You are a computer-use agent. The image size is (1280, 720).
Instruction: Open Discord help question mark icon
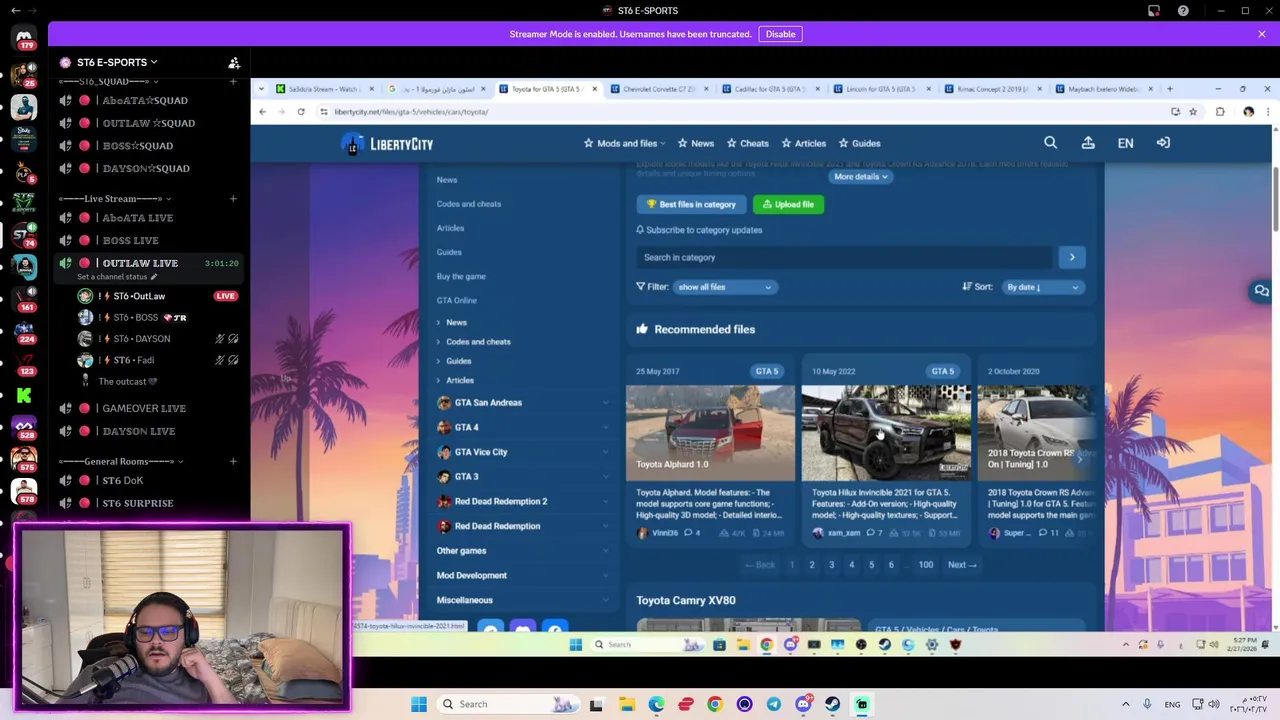pyautogui.click(x=1183, y=10)
